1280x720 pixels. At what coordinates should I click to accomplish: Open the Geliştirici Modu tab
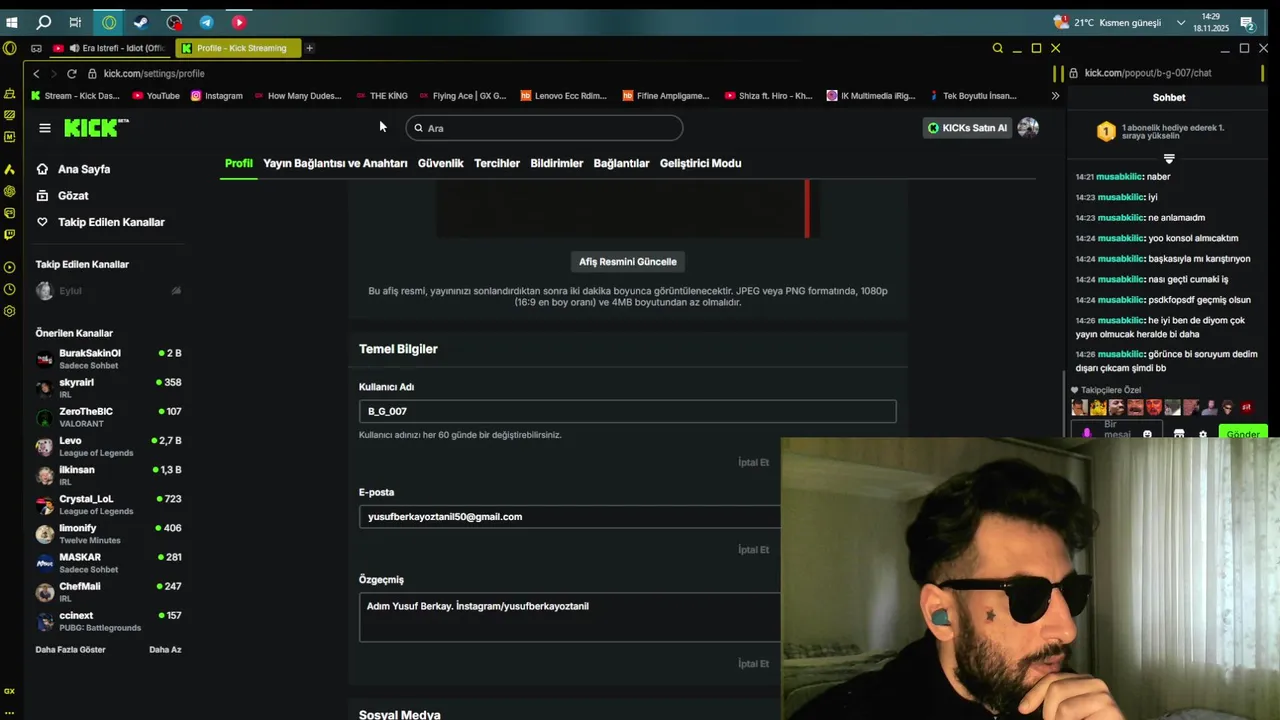click(700, 163)
